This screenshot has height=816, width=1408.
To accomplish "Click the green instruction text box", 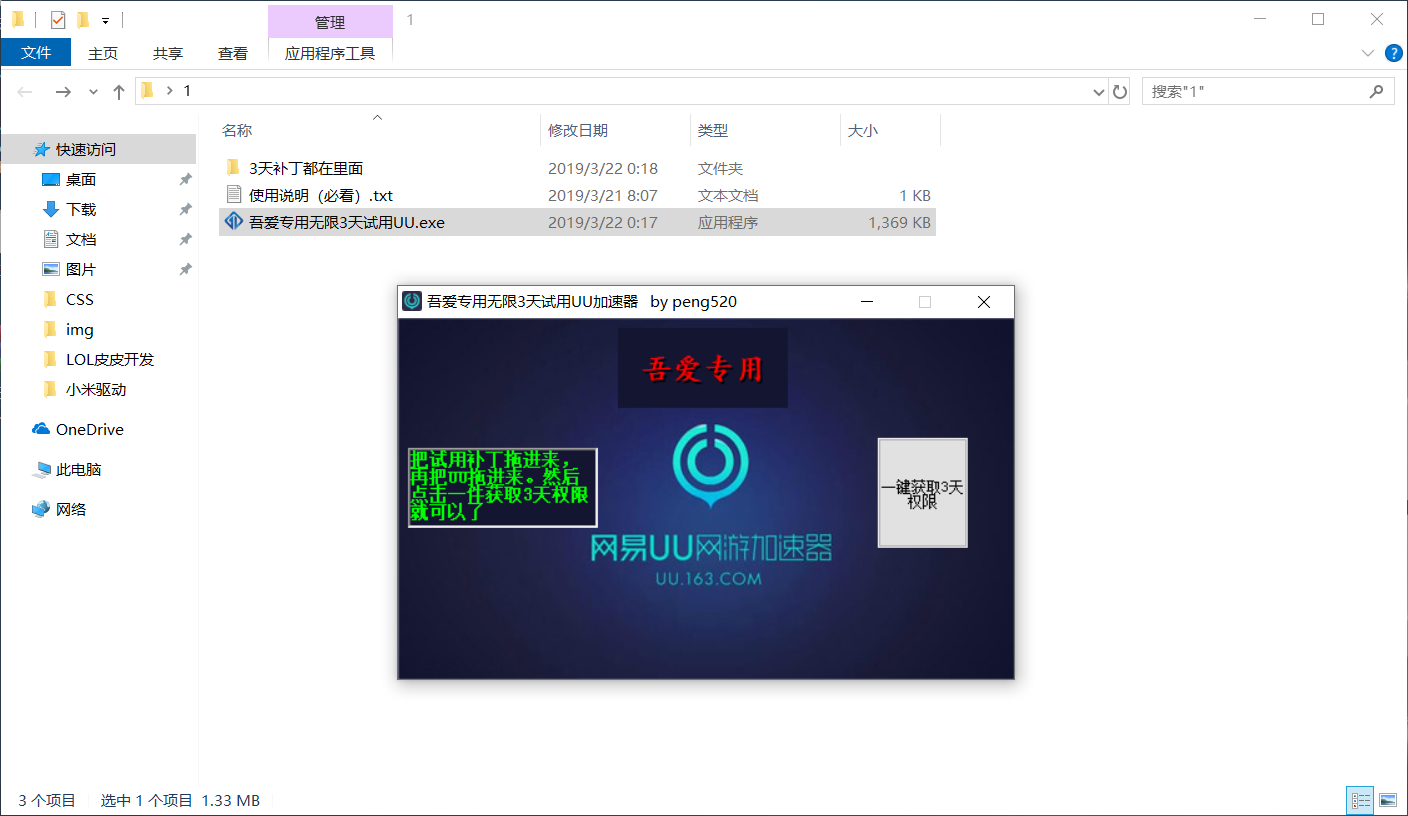I will coord(502,488).
